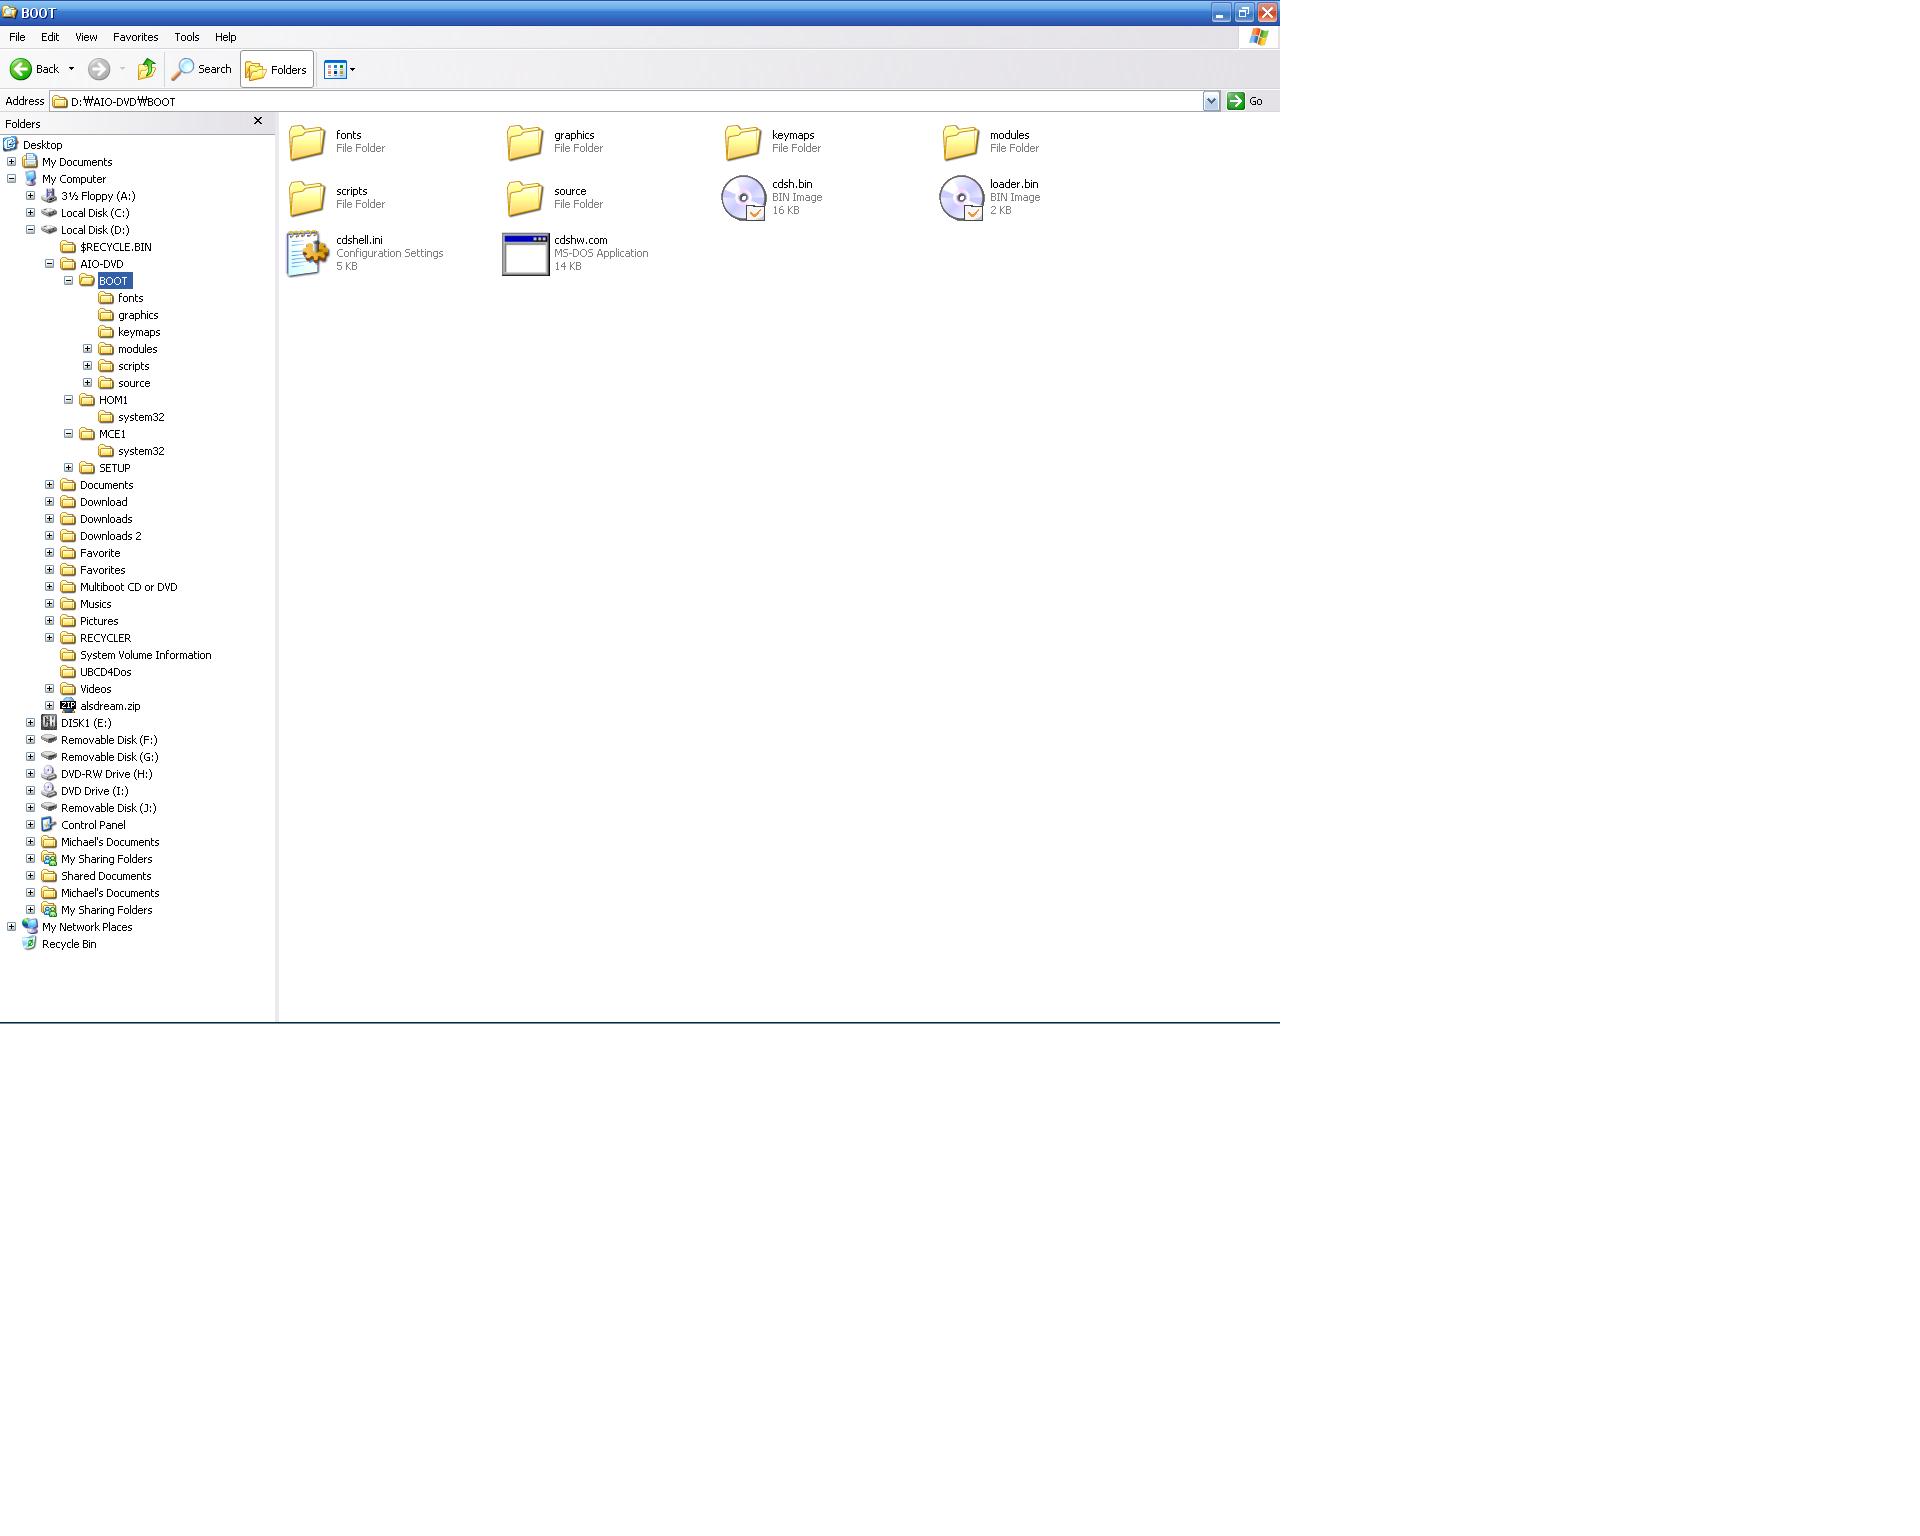Select the fonts folder icon in file list
The image size is (1920, 1536).
tap(307, 142)
